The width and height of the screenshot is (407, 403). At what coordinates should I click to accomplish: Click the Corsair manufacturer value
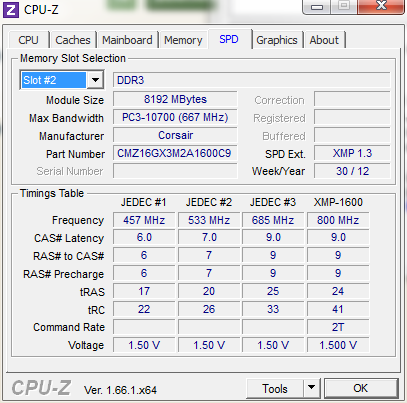175,135
